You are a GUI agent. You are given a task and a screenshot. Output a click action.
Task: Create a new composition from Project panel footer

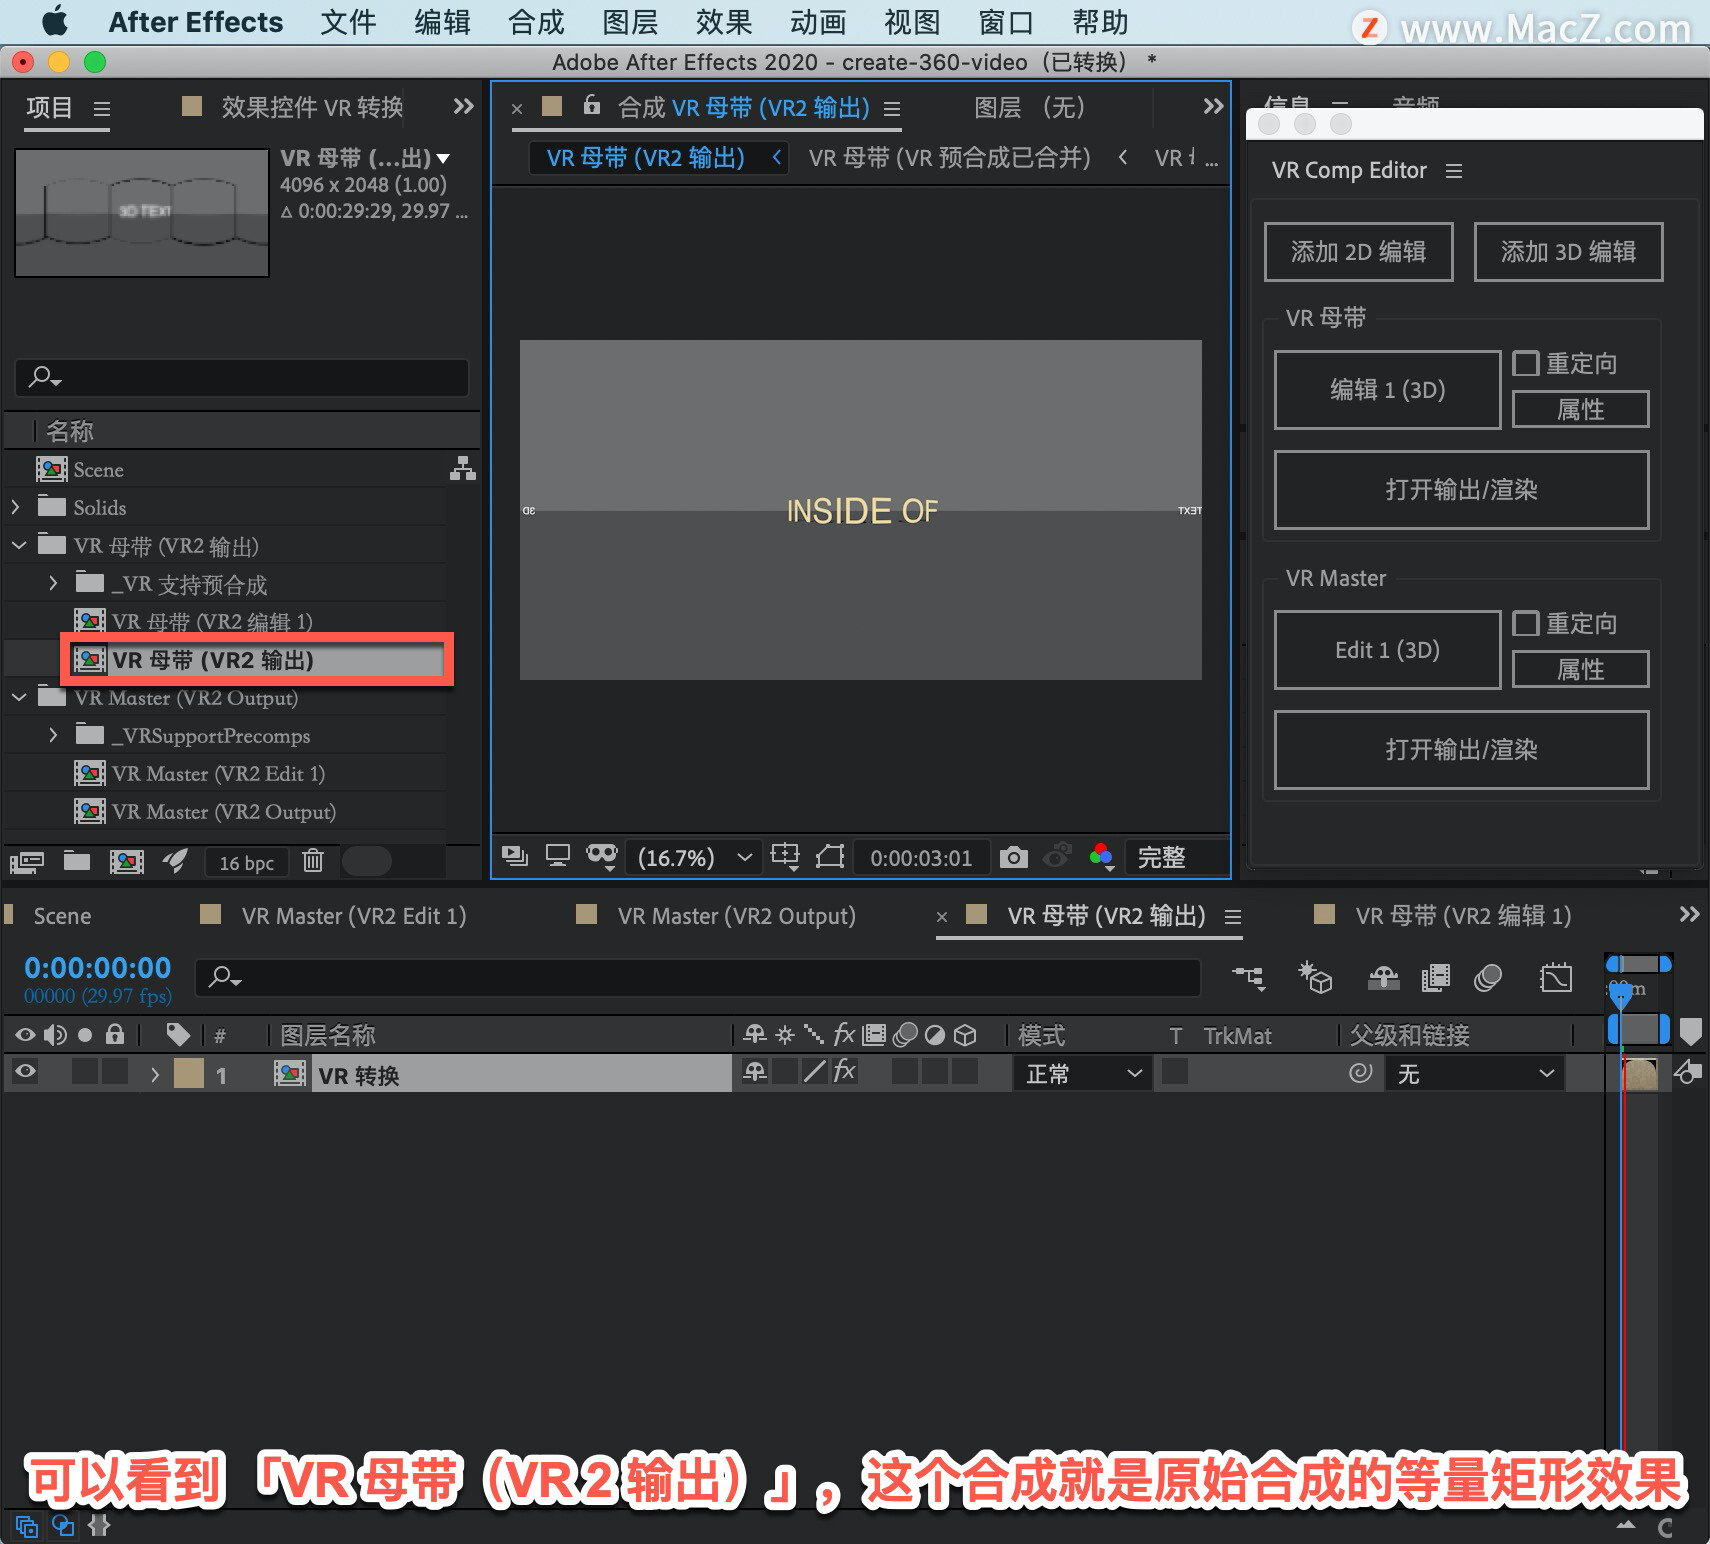pyautogui.click(x=127, y=861)
